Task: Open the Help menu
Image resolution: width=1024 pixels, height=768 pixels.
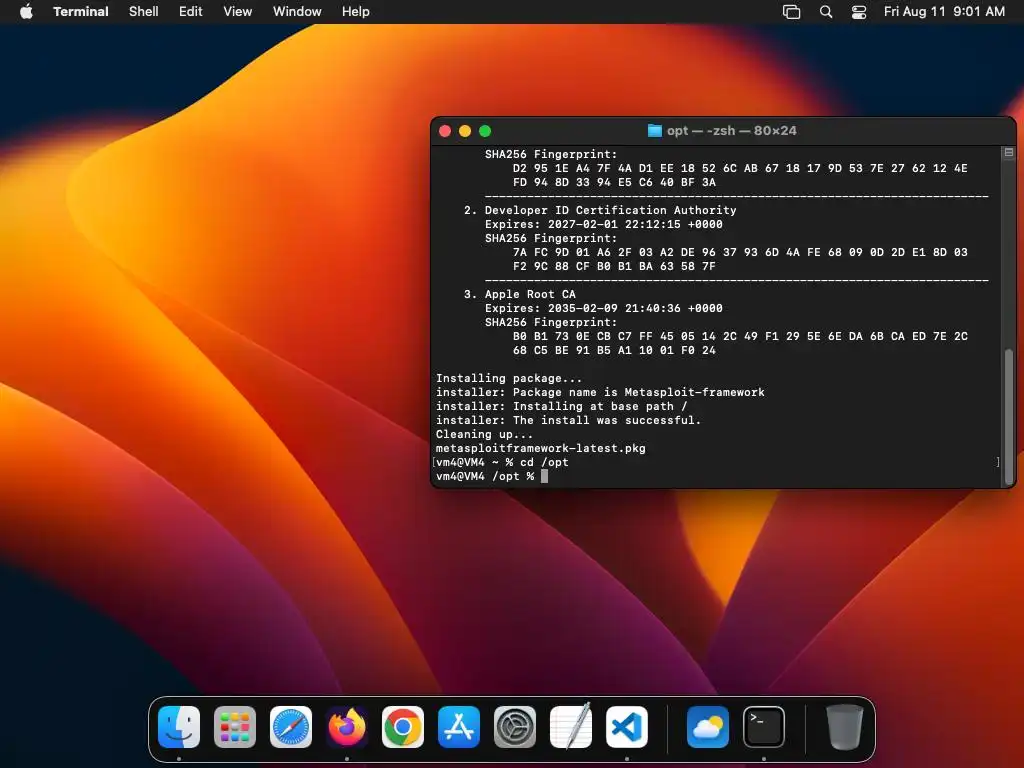Action: click(x=355, y=11)
